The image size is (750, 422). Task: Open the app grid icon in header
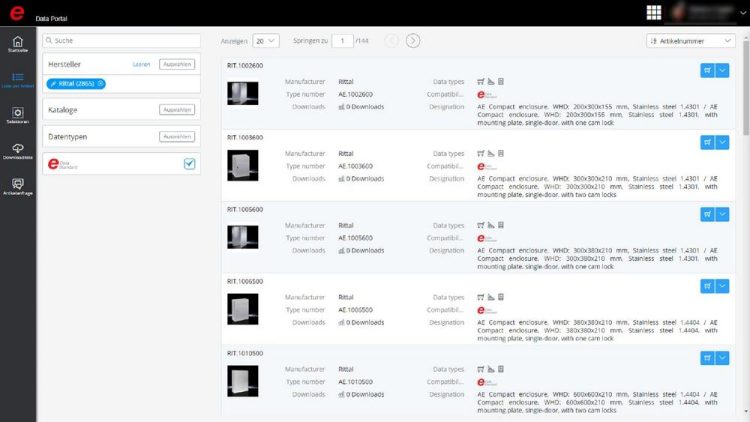click(x=654, y=12)
